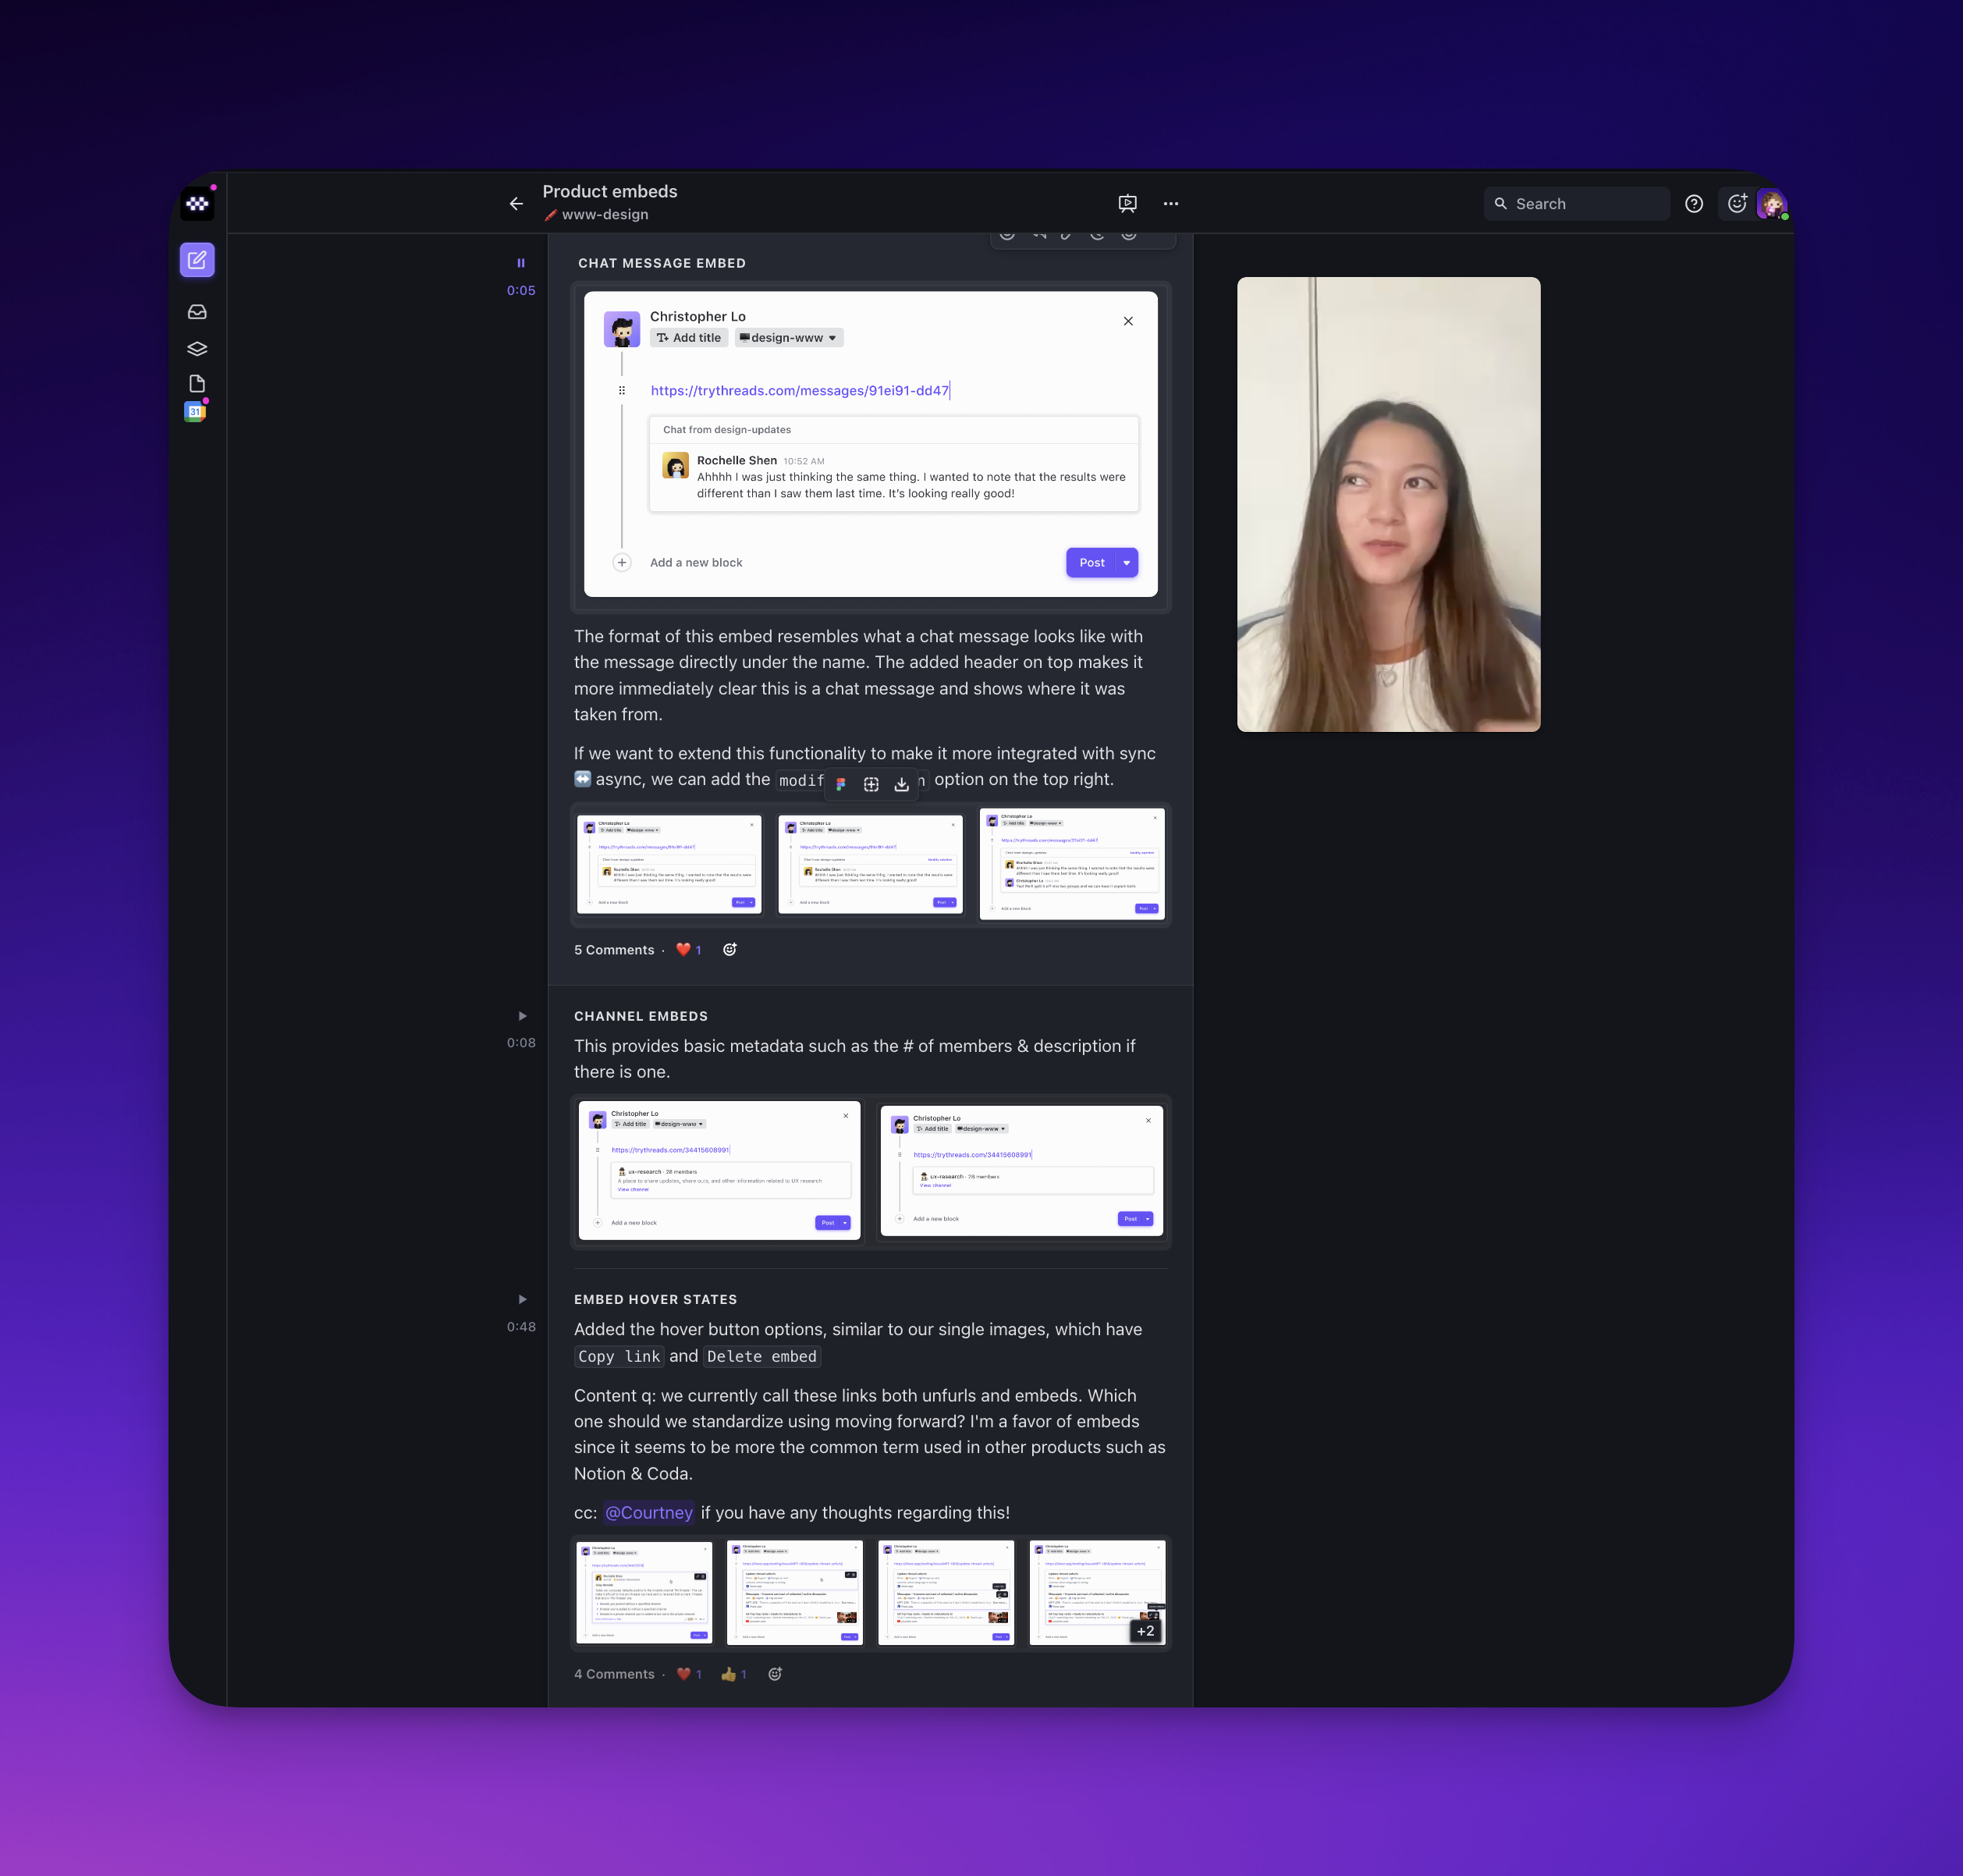
Task: Click into the Search field
Action: point(1577,204)
